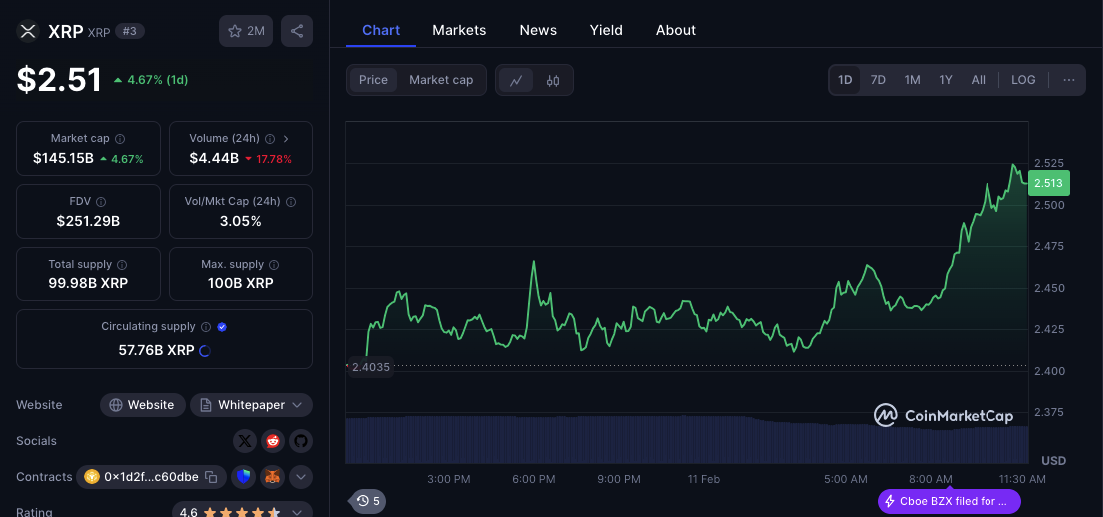1103x517 pixels.
Task: Click contract address 0×1d2f...c60dbe
Action: [151, 477]
